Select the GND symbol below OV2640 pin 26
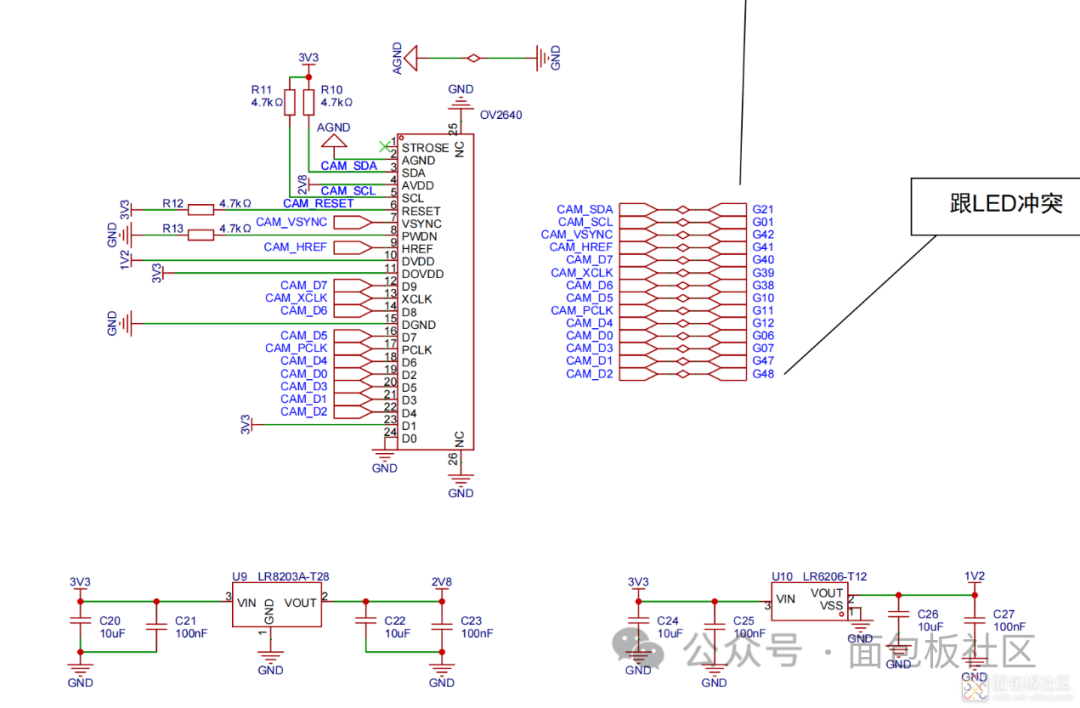1080x708 pixels. [x=460, y=479]
